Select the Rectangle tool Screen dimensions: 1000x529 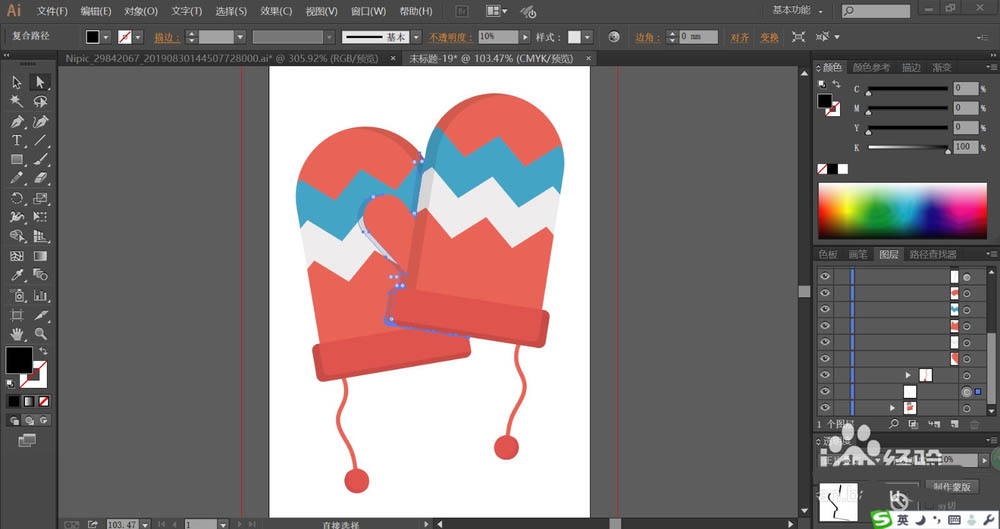pyautogui.click(x=17, y=160)
